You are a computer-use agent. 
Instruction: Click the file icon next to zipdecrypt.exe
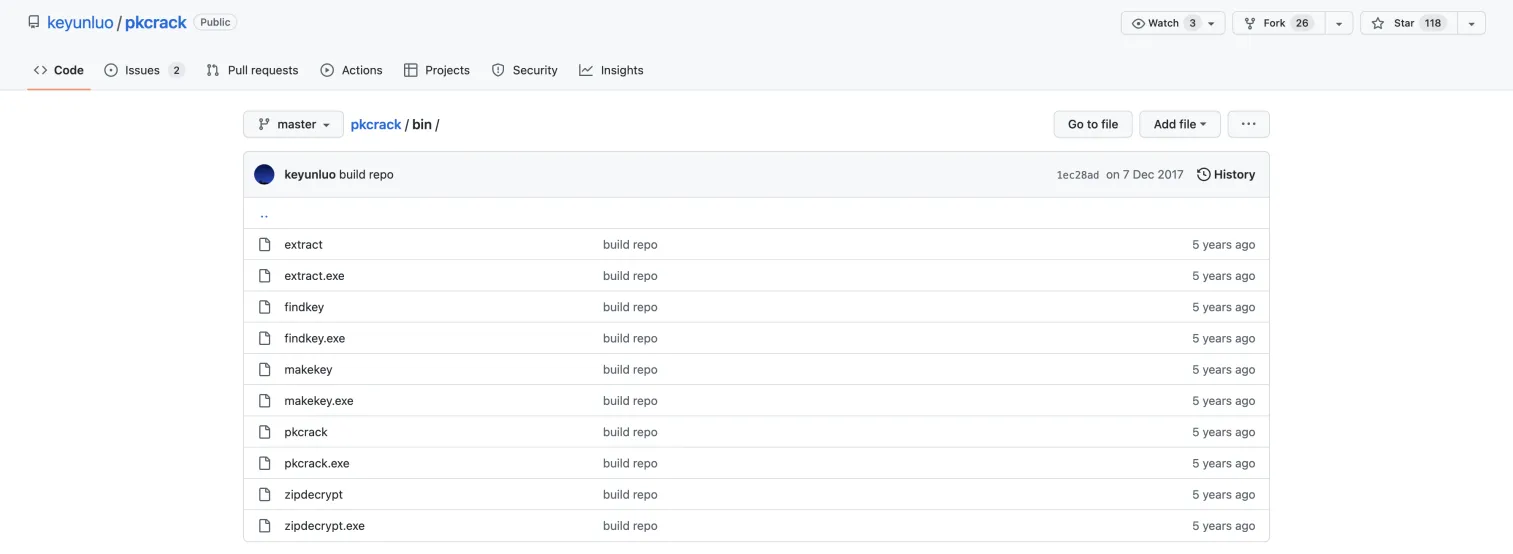coord(264,525)
